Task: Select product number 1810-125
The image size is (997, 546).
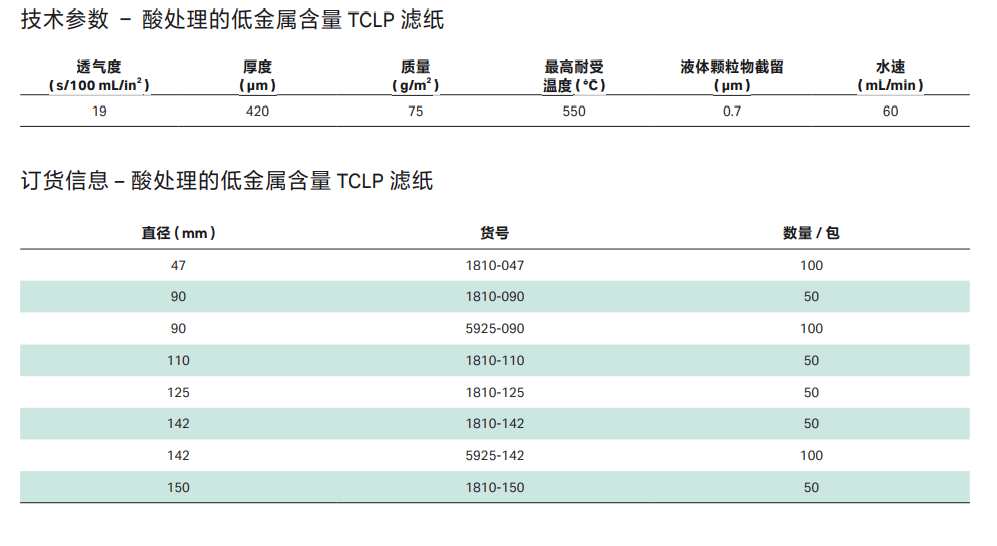Action: coord(495,393)
